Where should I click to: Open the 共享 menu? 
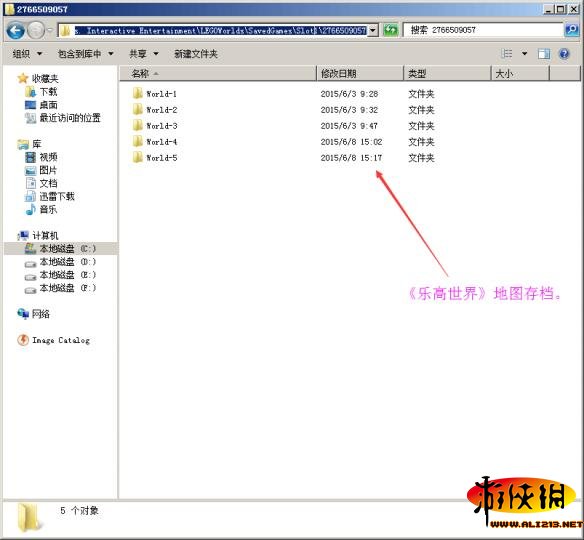click(x=144, y=54)
